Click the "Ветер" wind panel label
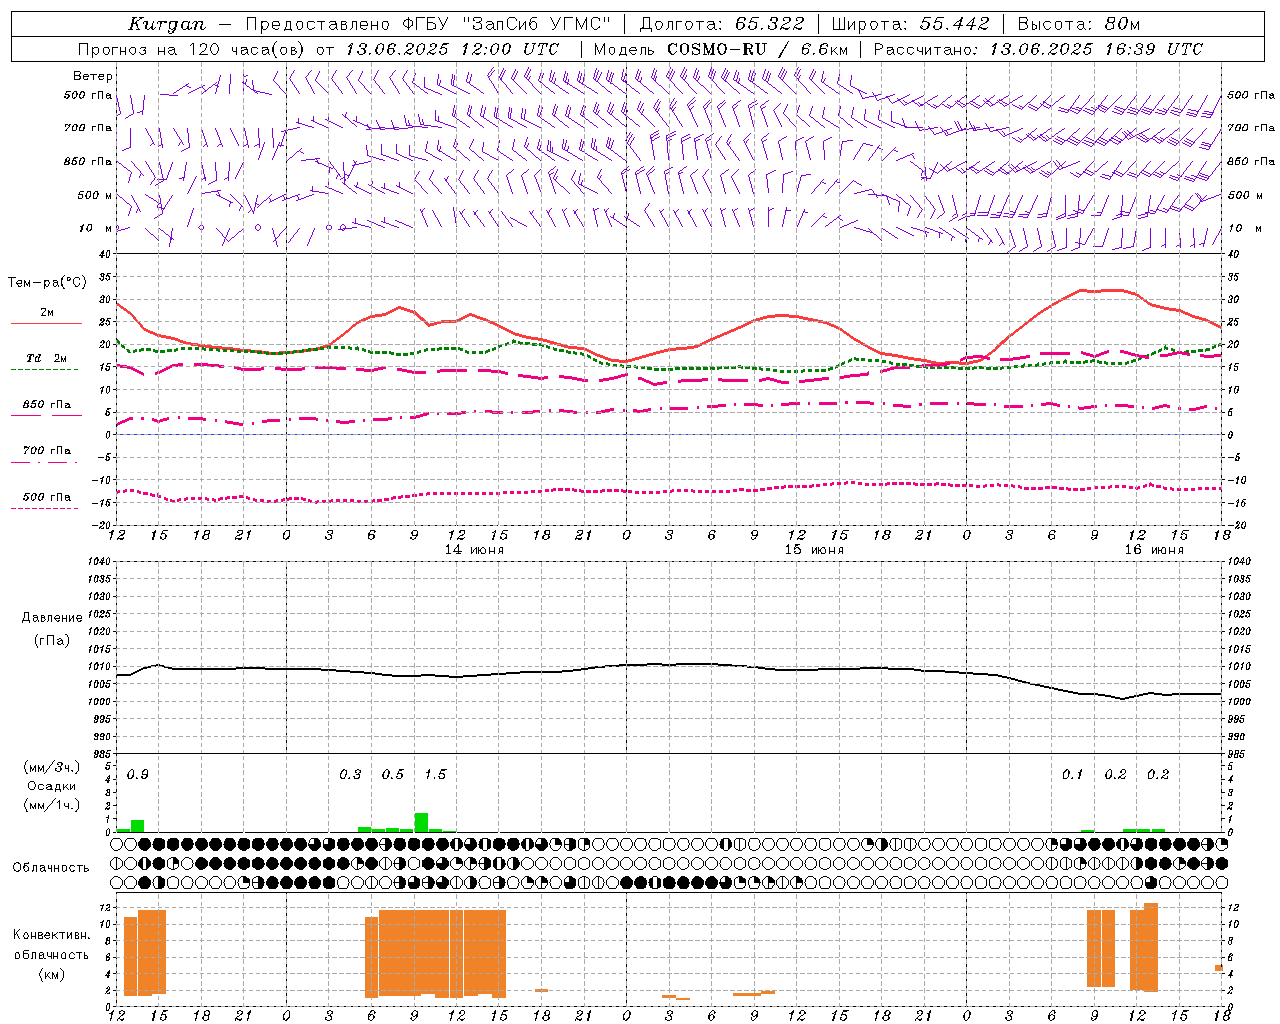This screenshot has height=1024, width=1280. coord(93,76)
